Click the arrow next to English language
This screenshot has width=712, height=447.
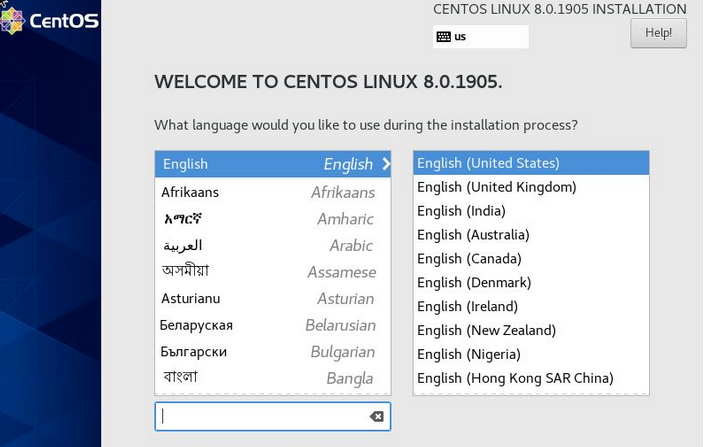click(x=386, y=164)
